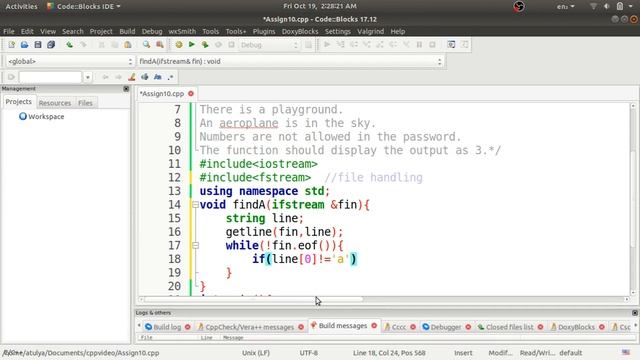Switch to the Closed files list tab

pos(509,327)
